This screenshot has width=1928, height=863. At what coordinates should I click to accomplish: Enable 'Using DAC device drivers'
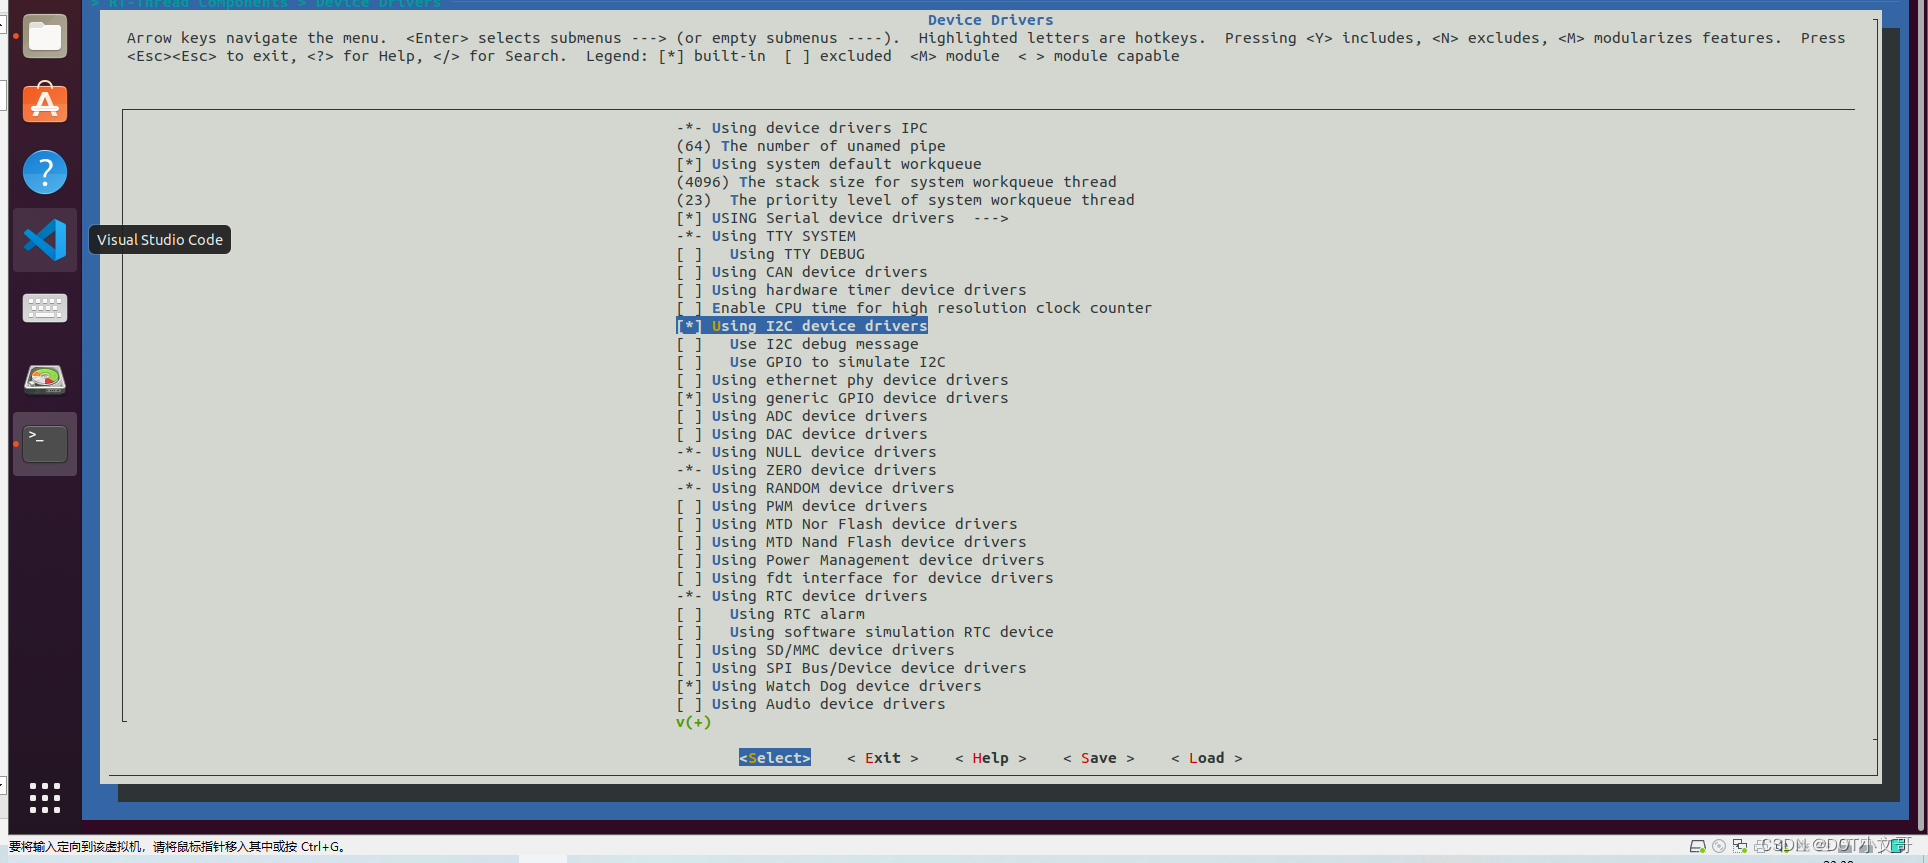pos(802,434)
